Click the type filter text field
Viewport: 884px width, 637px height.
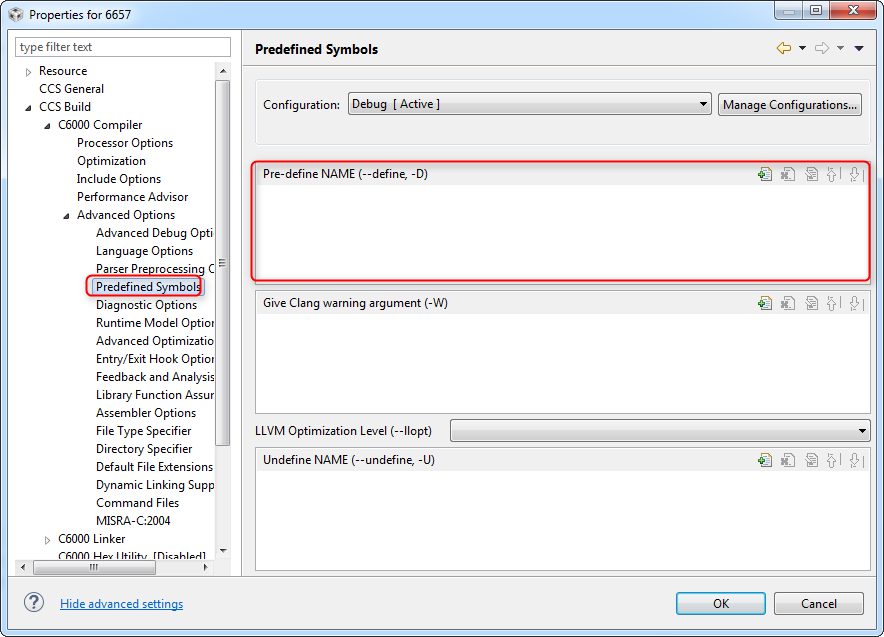click(x=122, y=46)
